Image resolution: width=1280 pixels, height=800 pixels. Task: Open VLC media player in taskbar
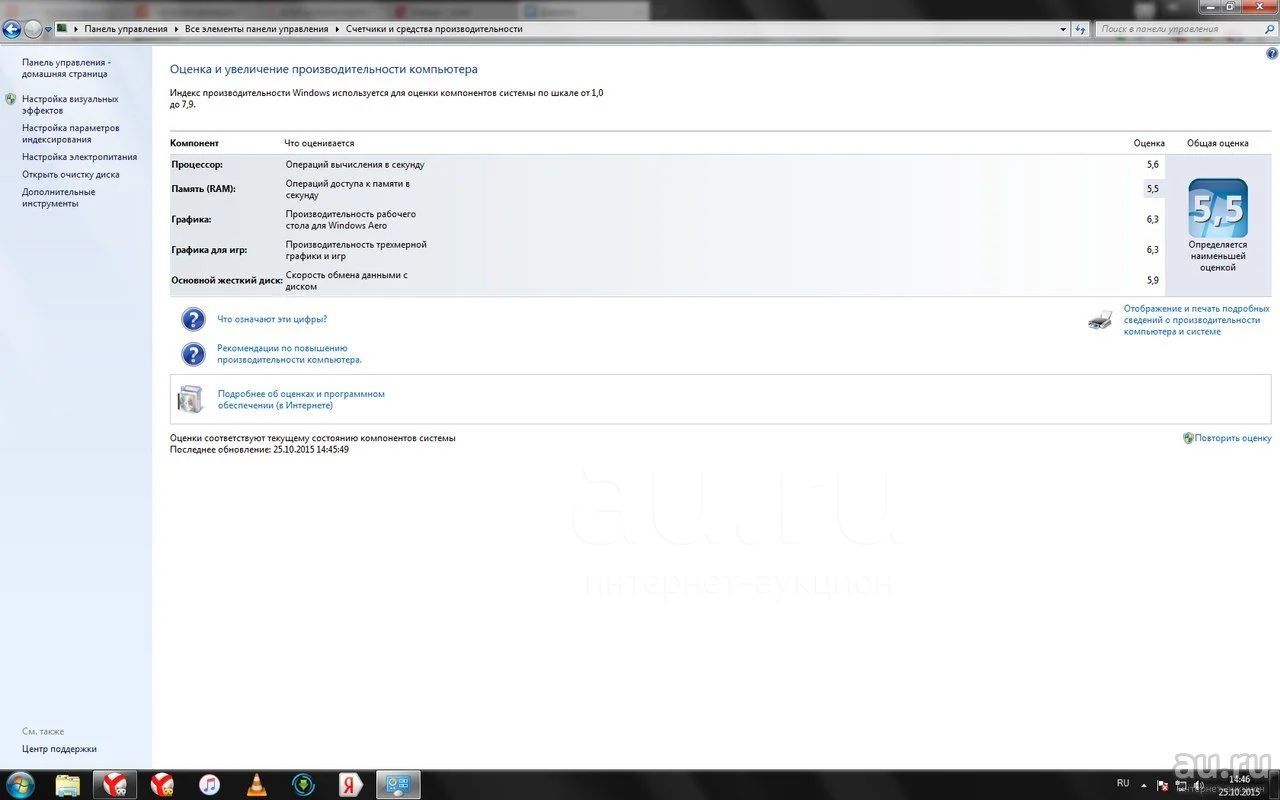click(x=257, y=784)
